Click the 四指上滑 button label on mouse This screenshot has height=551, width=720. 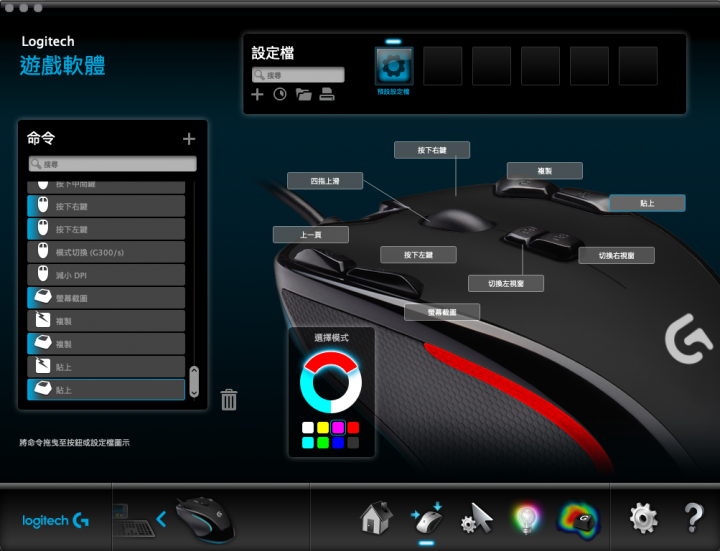coord(325,181)
